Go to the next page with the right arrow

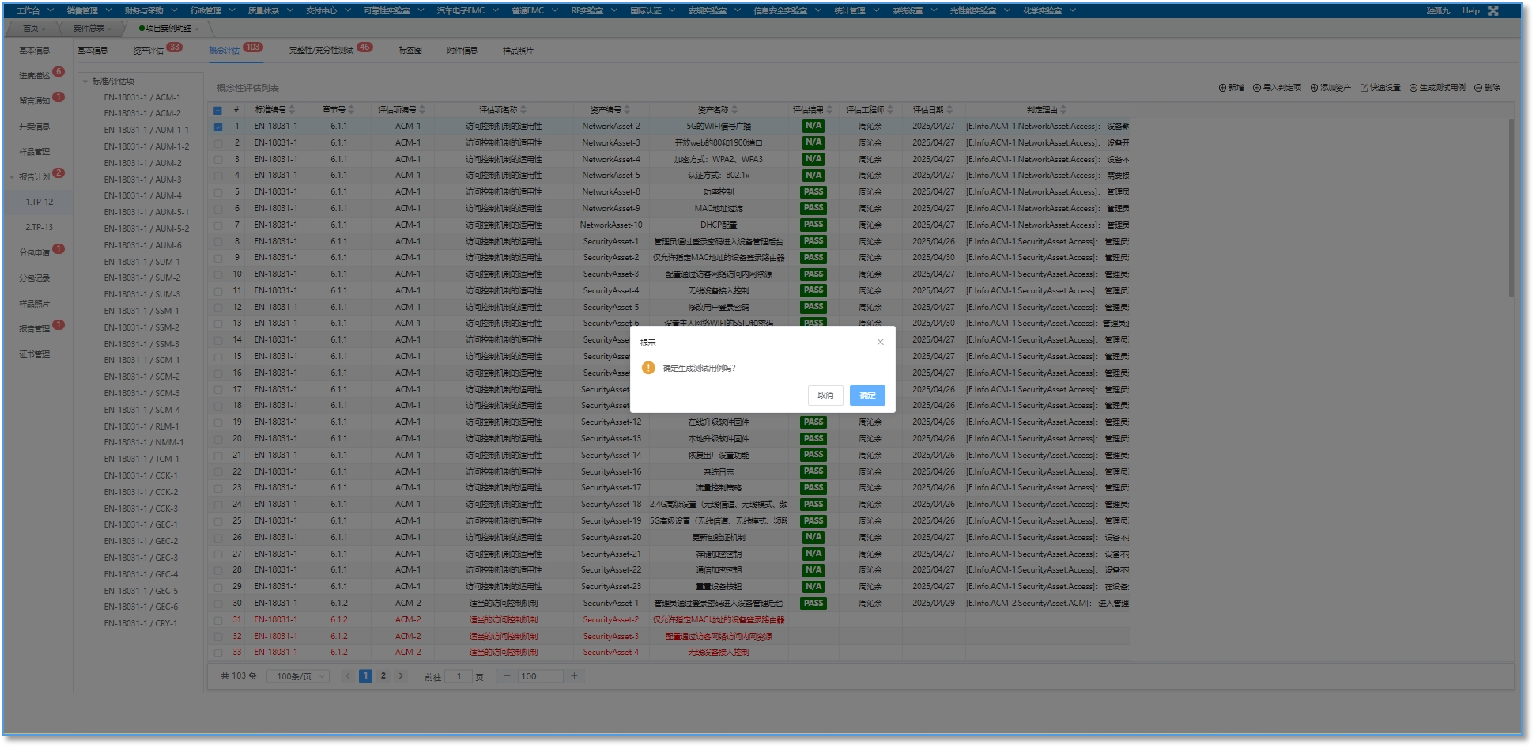[x=401, y=676]
